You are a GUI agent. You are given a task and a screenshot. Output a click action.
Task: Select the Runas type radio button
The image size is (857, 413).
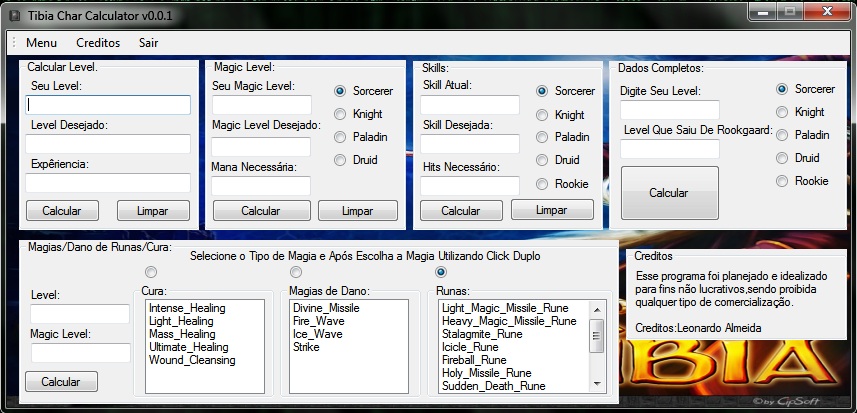coord(440,272)
